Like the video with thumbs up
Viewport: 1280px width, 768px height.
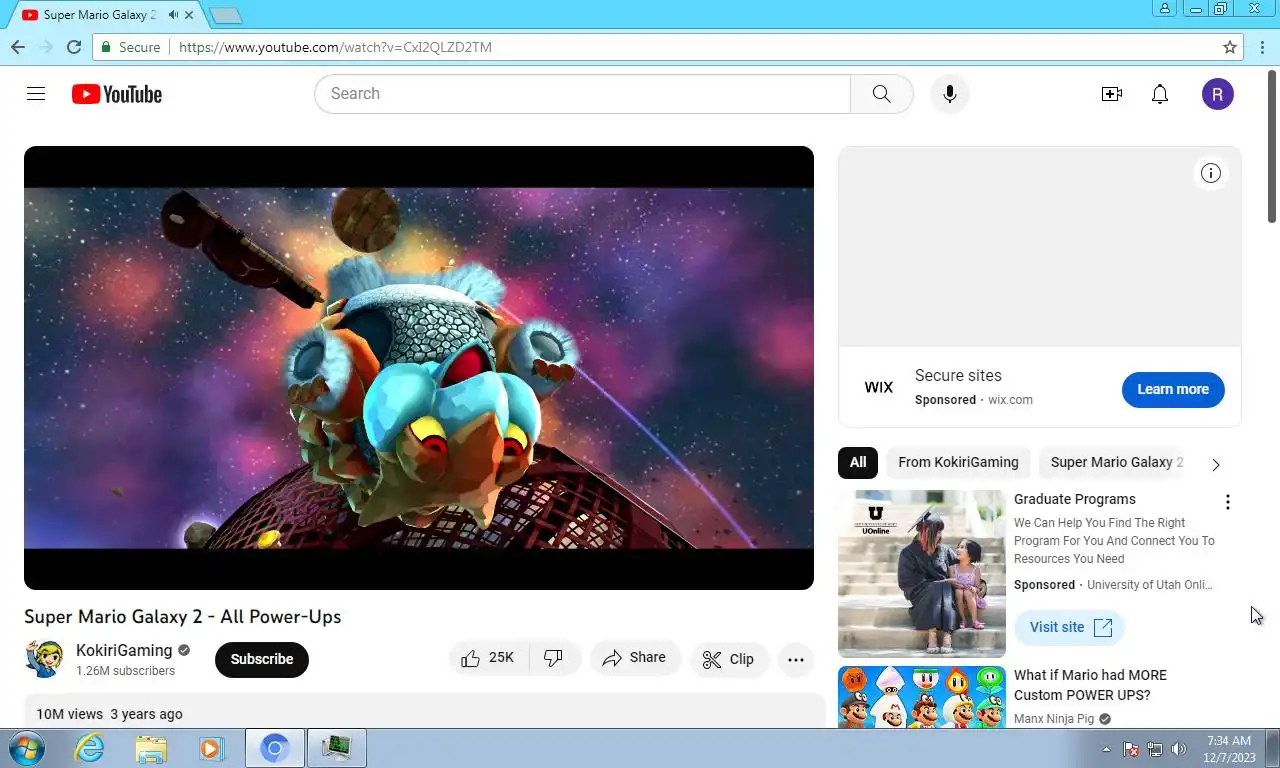pos(488,658)
